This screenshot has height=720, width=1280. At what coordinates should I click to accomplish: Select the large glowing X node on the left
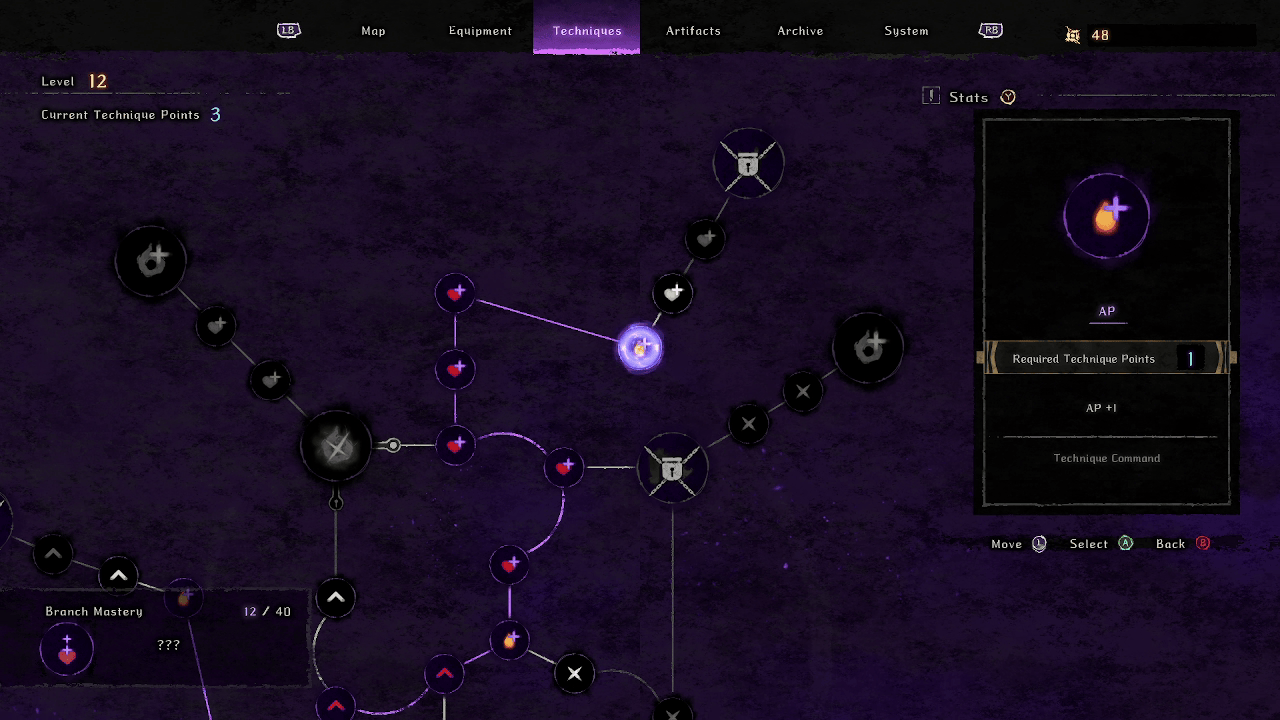click(336, 445)
